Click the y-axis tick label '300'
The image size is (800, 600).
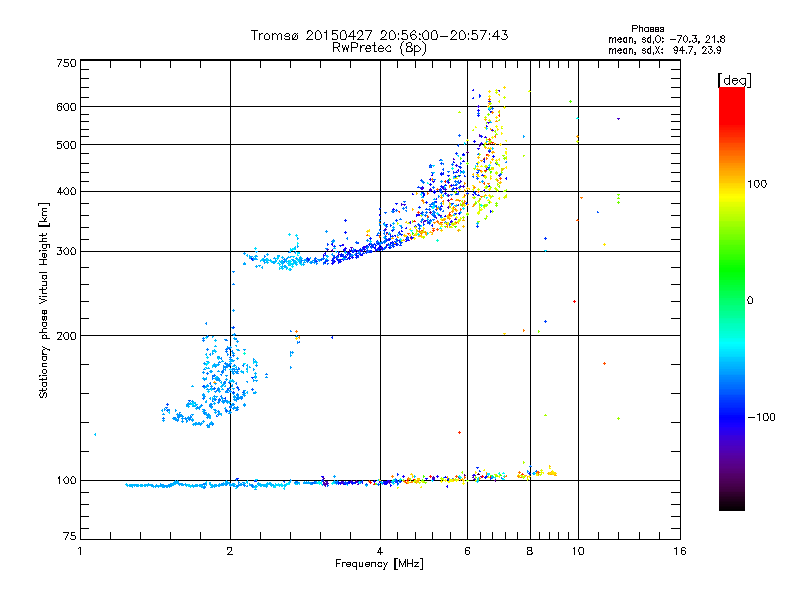pos(66,252)
